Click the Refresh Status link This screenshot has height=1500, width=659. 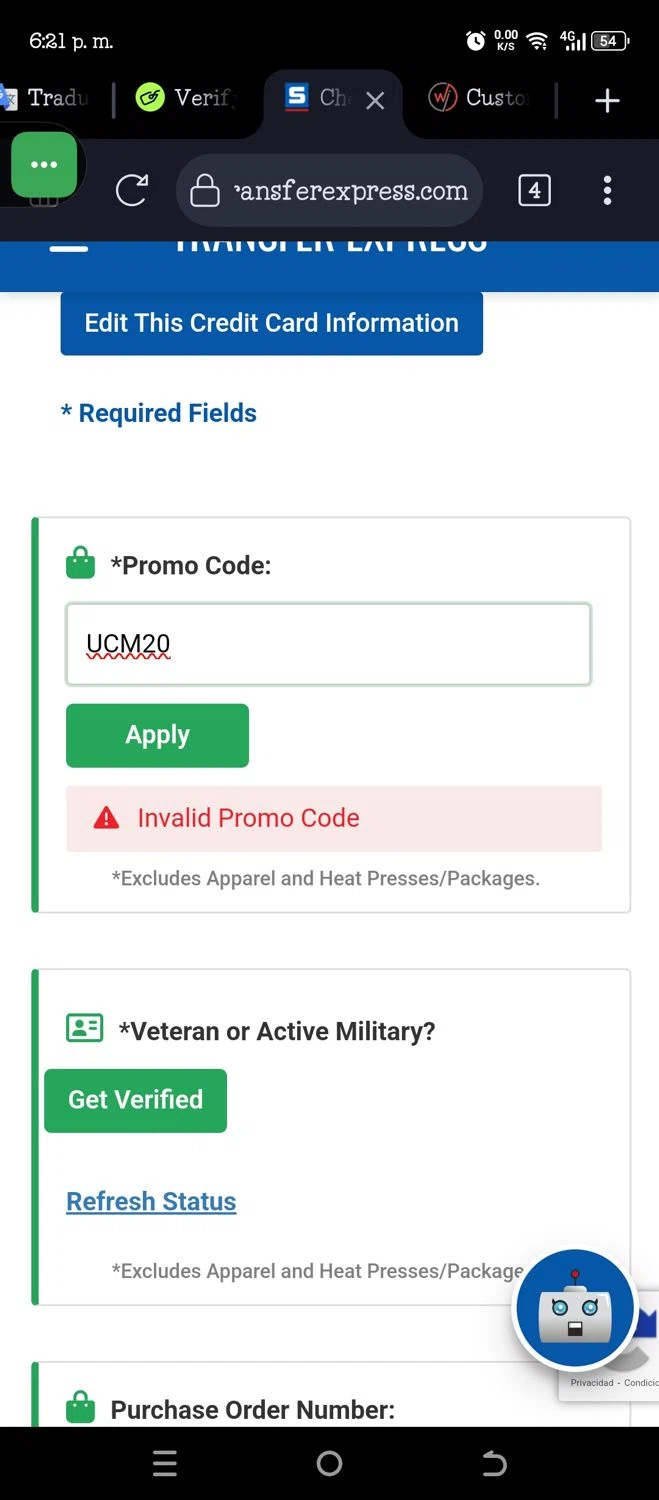tap(151, 1201)
